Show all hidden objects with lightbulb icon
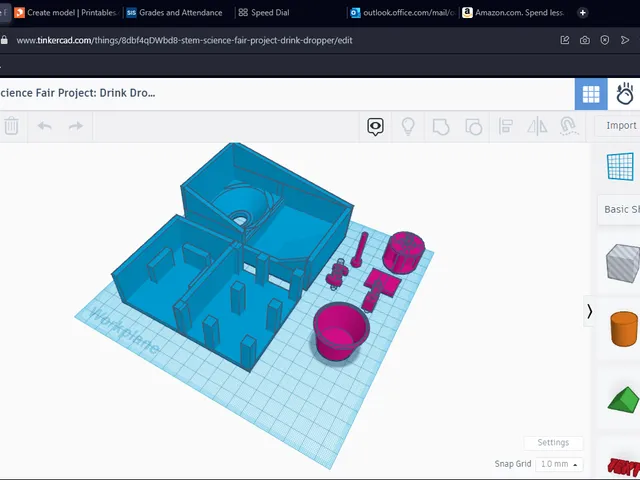The height and width of the screenshot is (480, 640). point(408,127)
